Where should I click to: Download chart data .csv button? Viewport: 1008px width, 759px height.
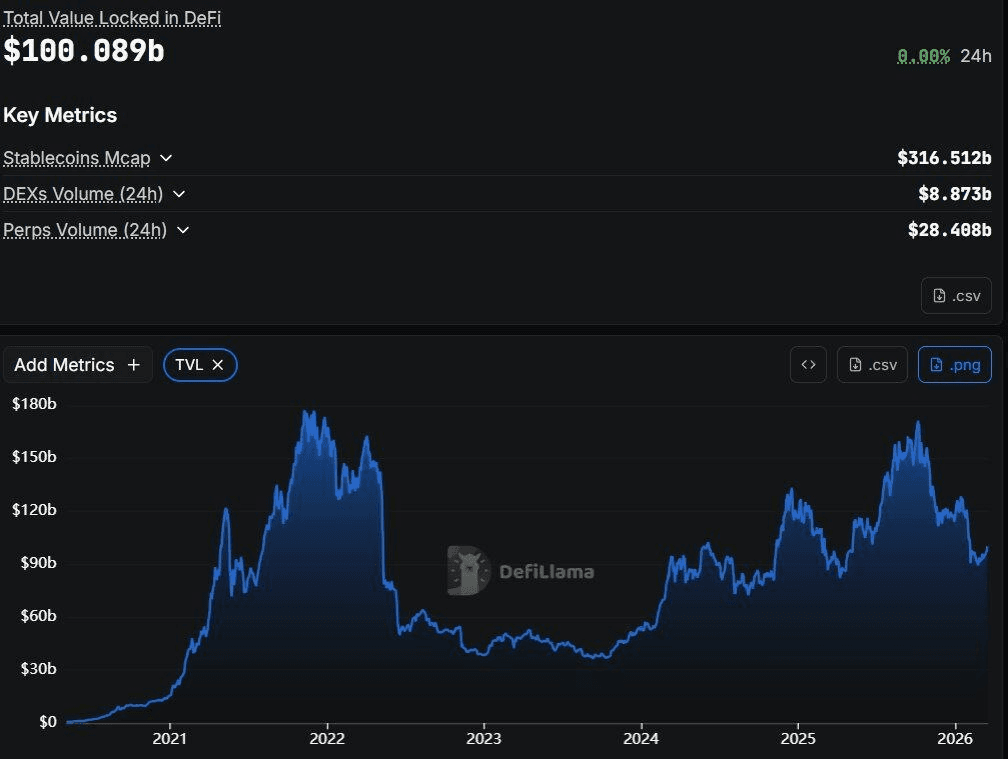873,365
